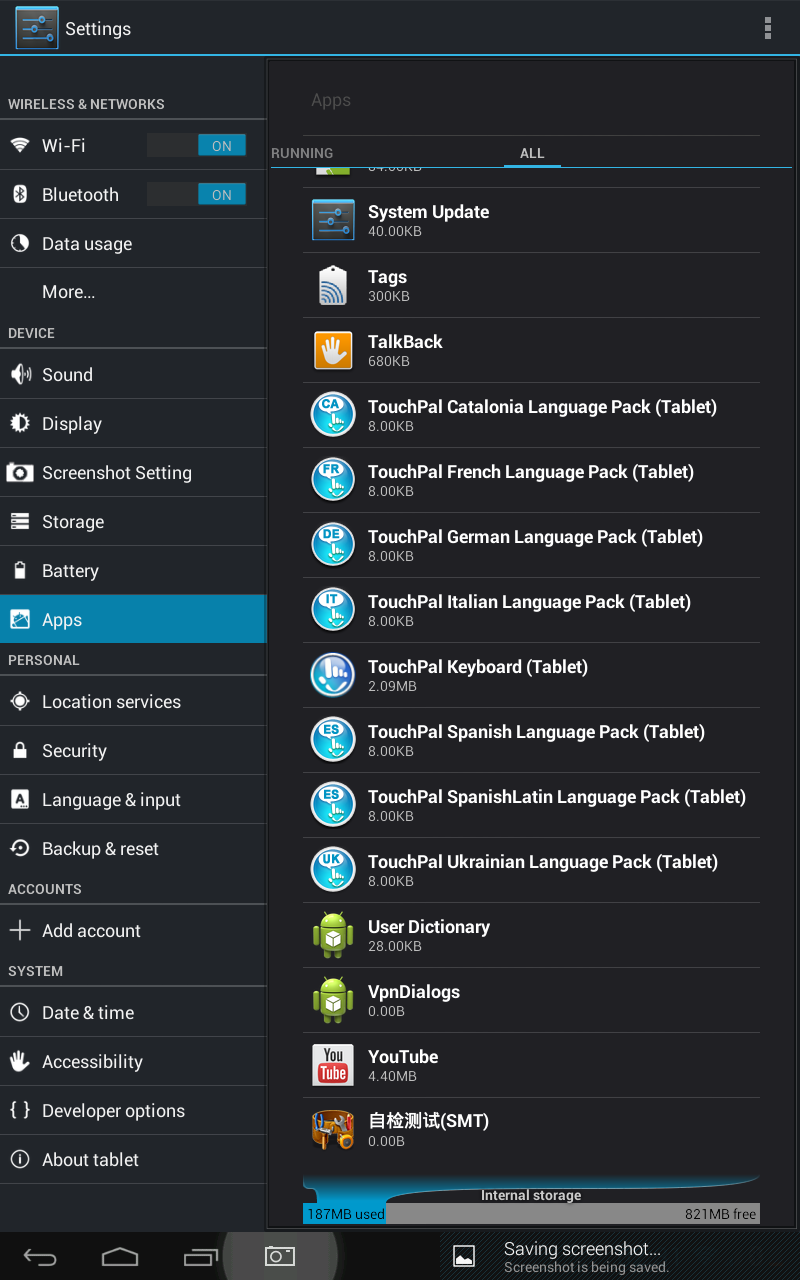The width and height of the screenshot is (800, 1280).
Task: Tap the 自检测试(SMT) app icon
Action: 333,1130
